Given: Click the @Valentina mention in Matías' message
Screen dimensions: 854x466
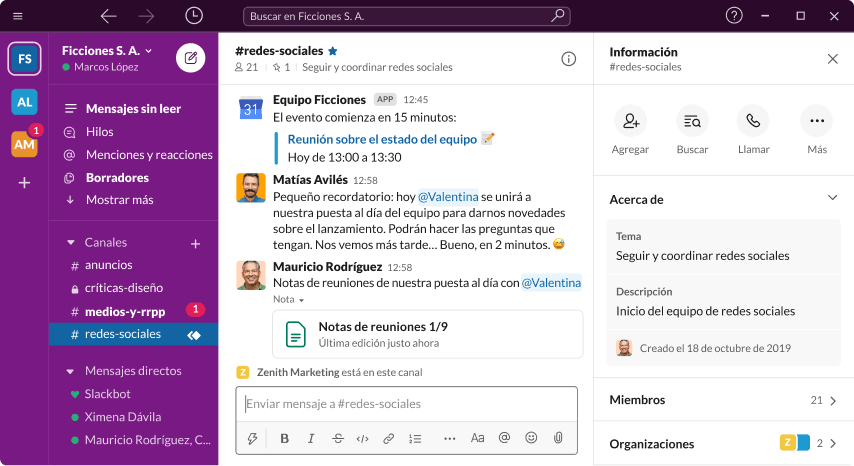Looking at the screenshot, I should pyautogui.click(x=448, y=197).
